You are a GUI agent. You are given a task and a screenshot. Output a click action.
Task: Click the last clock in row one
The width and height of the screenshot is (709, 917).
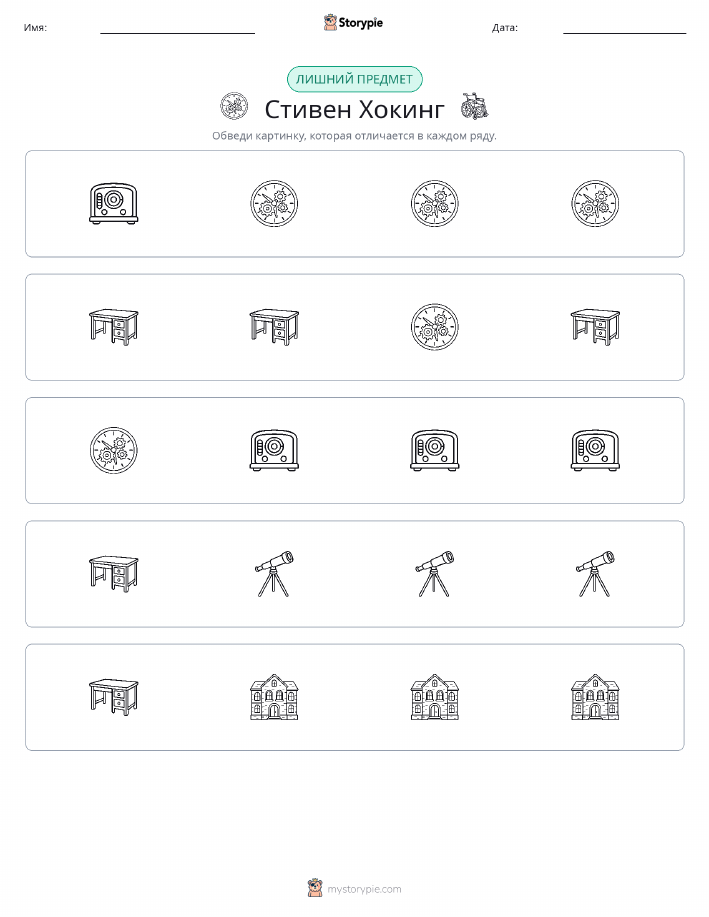(x=595, y=204)
